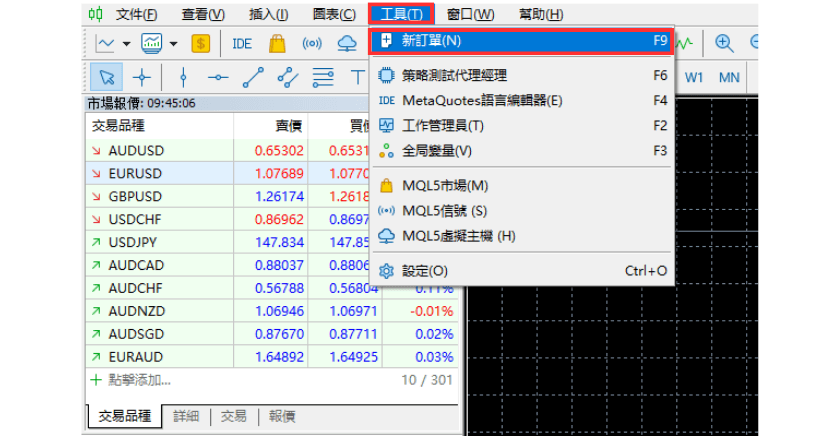Click the gold dollar sign toolbar icon
This screenshot has height=436, width=840.
(x=201, y=43)
